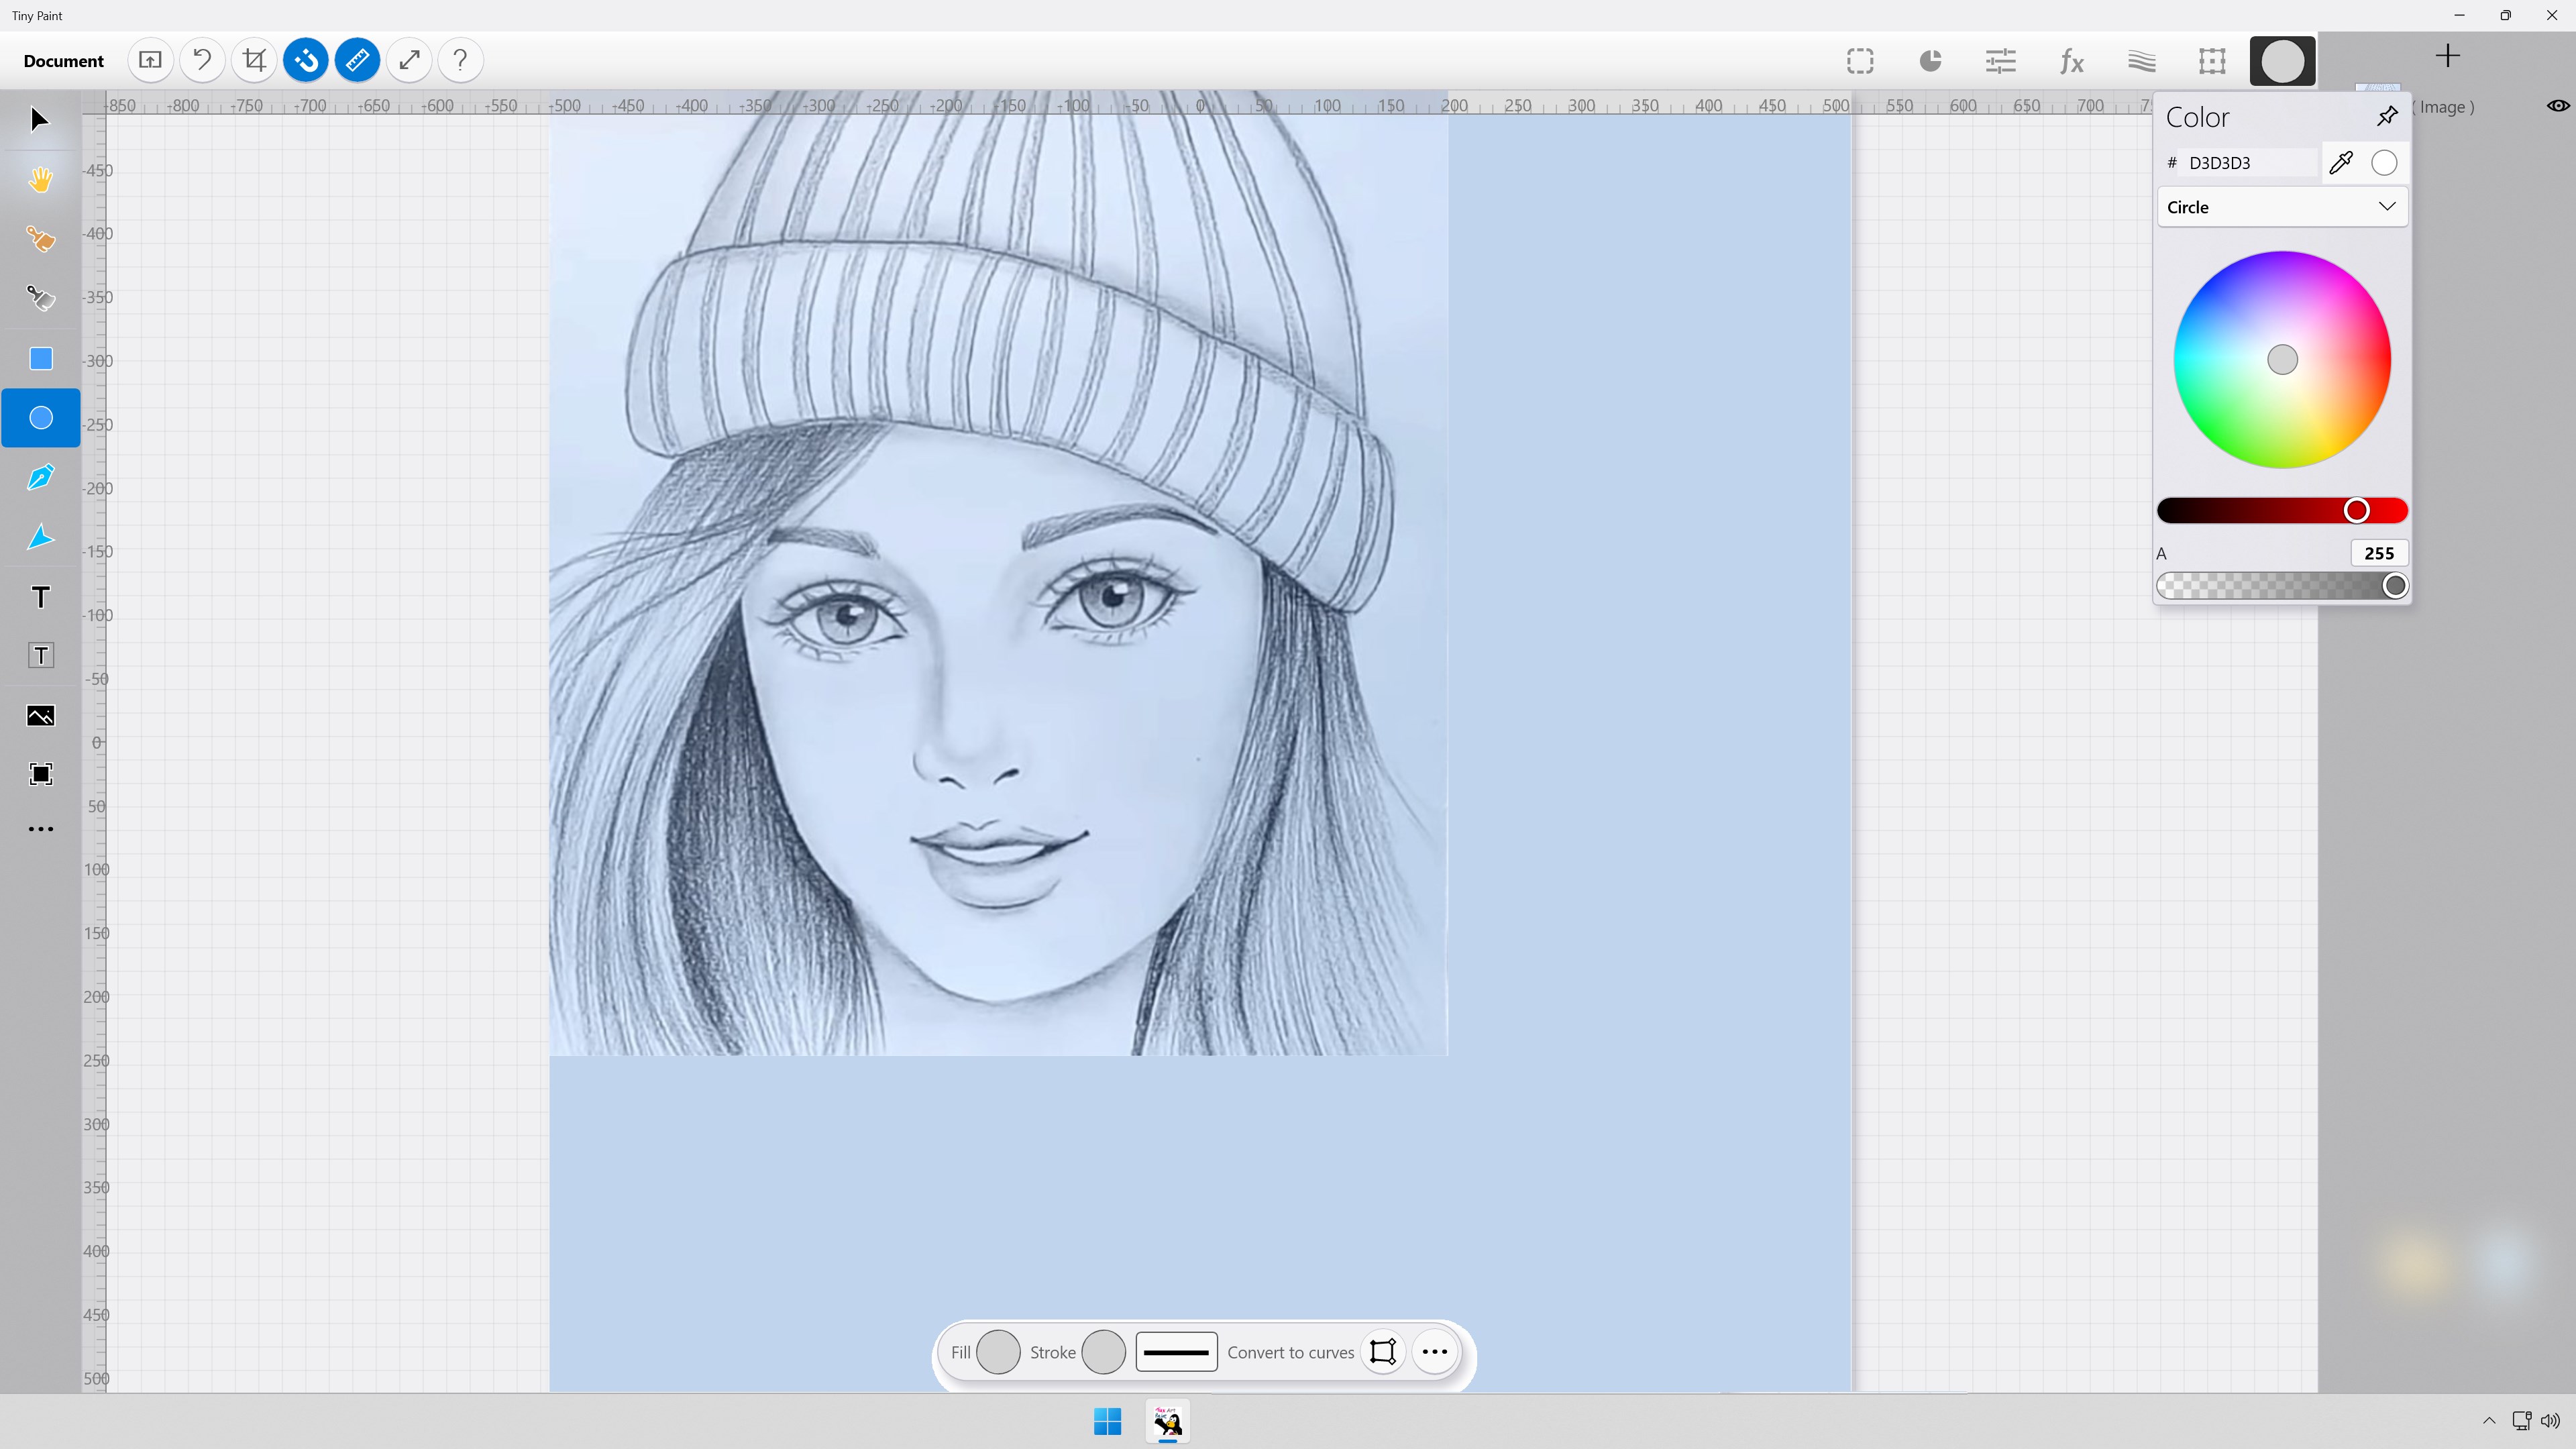Screen dimensions: 2576x1449
Task: Open the more tools ellipsis in sidebar
Action: 40,829
